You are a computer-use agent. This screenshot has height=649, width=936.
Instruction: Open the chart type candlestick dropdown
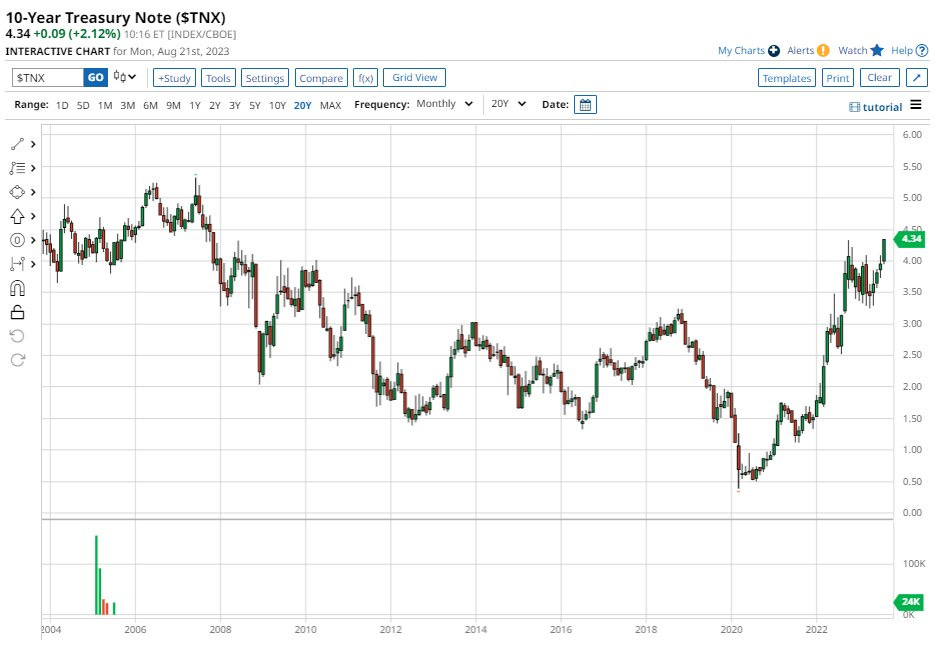point(124,77)
